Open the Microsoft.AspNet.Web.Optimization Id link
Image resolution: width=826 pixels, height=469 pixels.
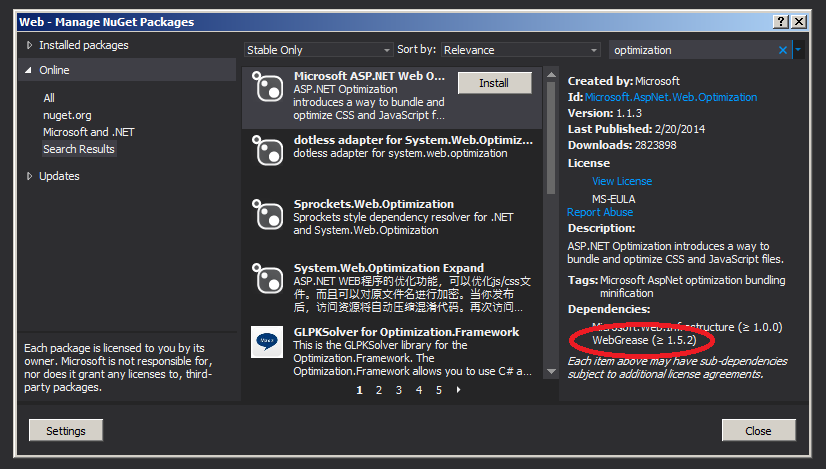click(x=671, y=97)
